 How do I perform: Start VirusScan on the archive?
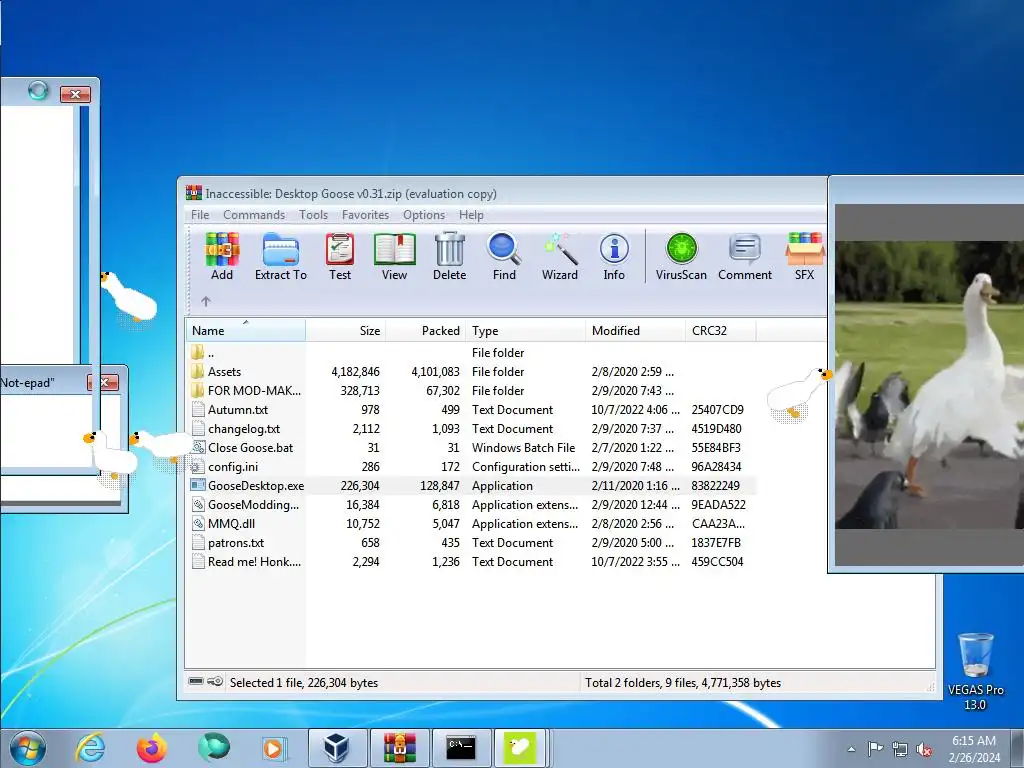click(x=681, y=256)
